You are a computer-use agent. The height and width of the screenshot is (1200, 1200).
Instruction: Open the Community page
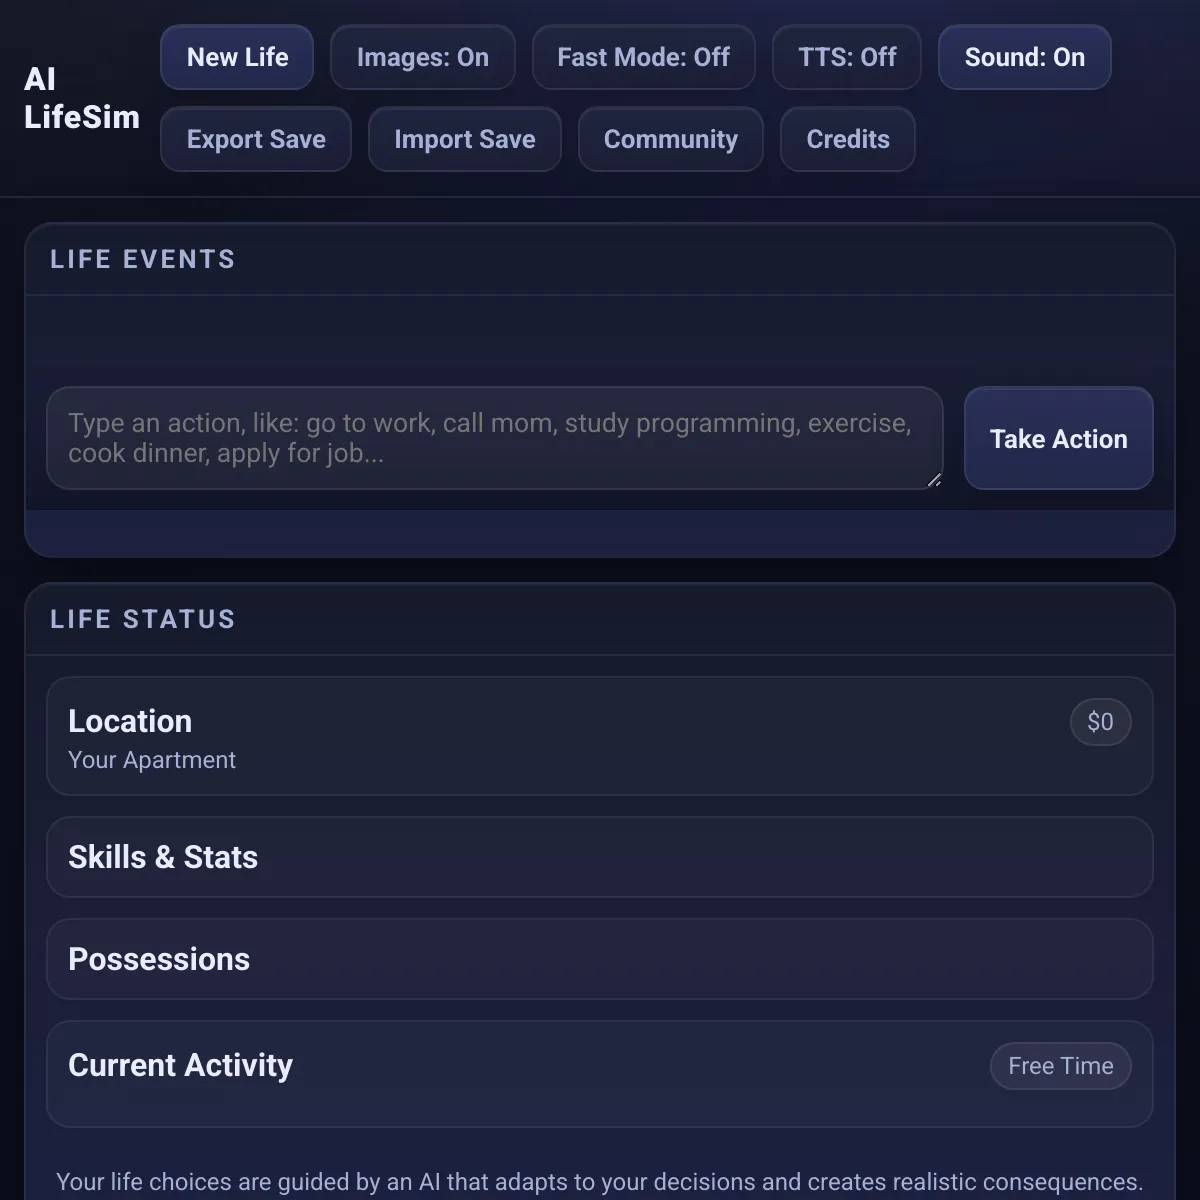[670, 139]
